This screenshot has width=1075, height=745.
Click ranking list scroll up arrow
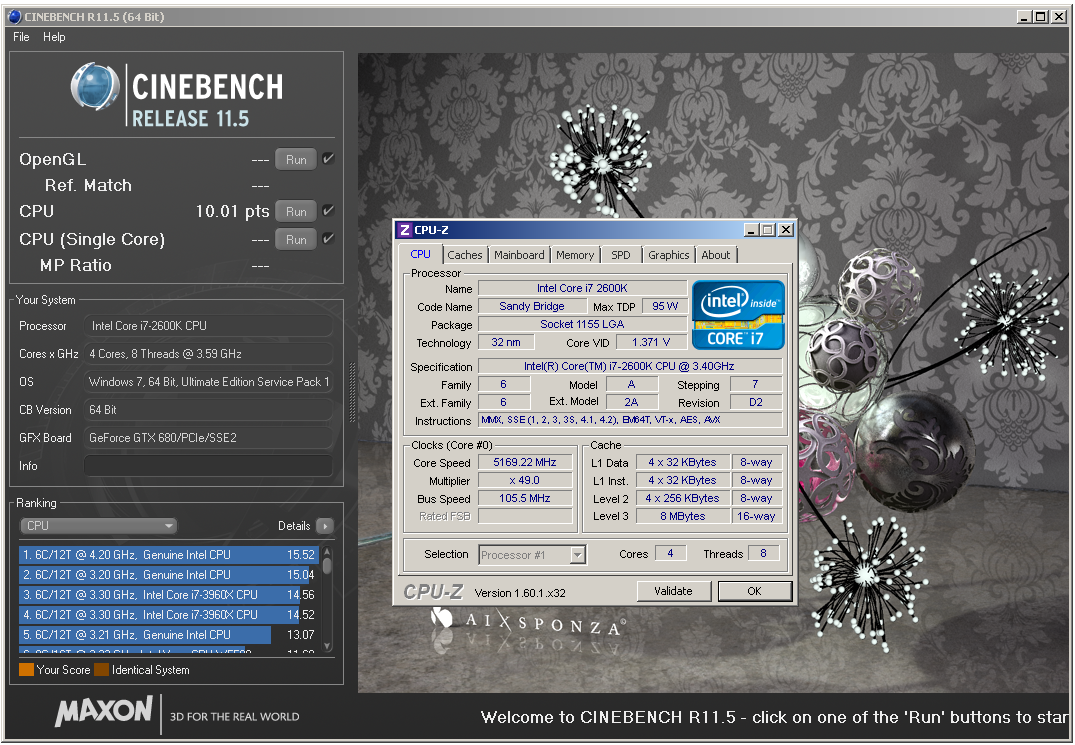[x=327, y=551]
